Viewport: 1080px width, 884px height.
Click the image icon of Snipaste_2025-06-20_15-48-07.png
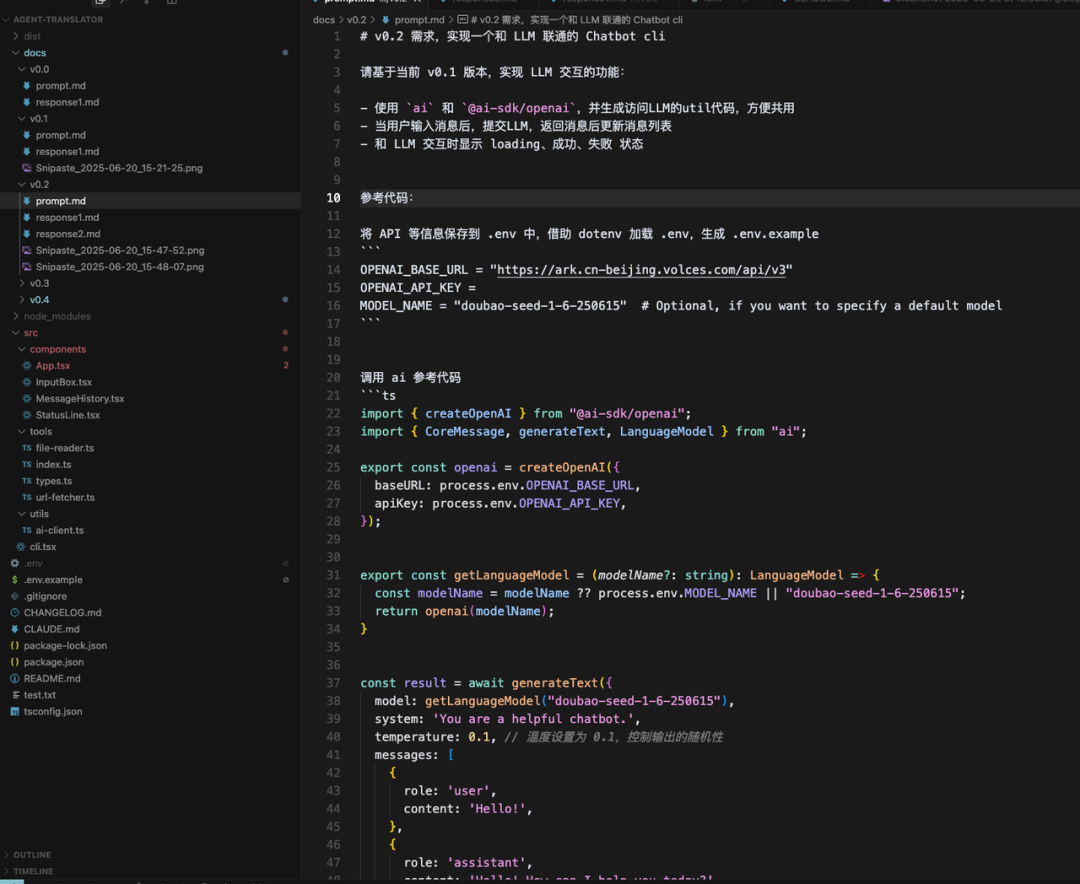coord(26,267)
